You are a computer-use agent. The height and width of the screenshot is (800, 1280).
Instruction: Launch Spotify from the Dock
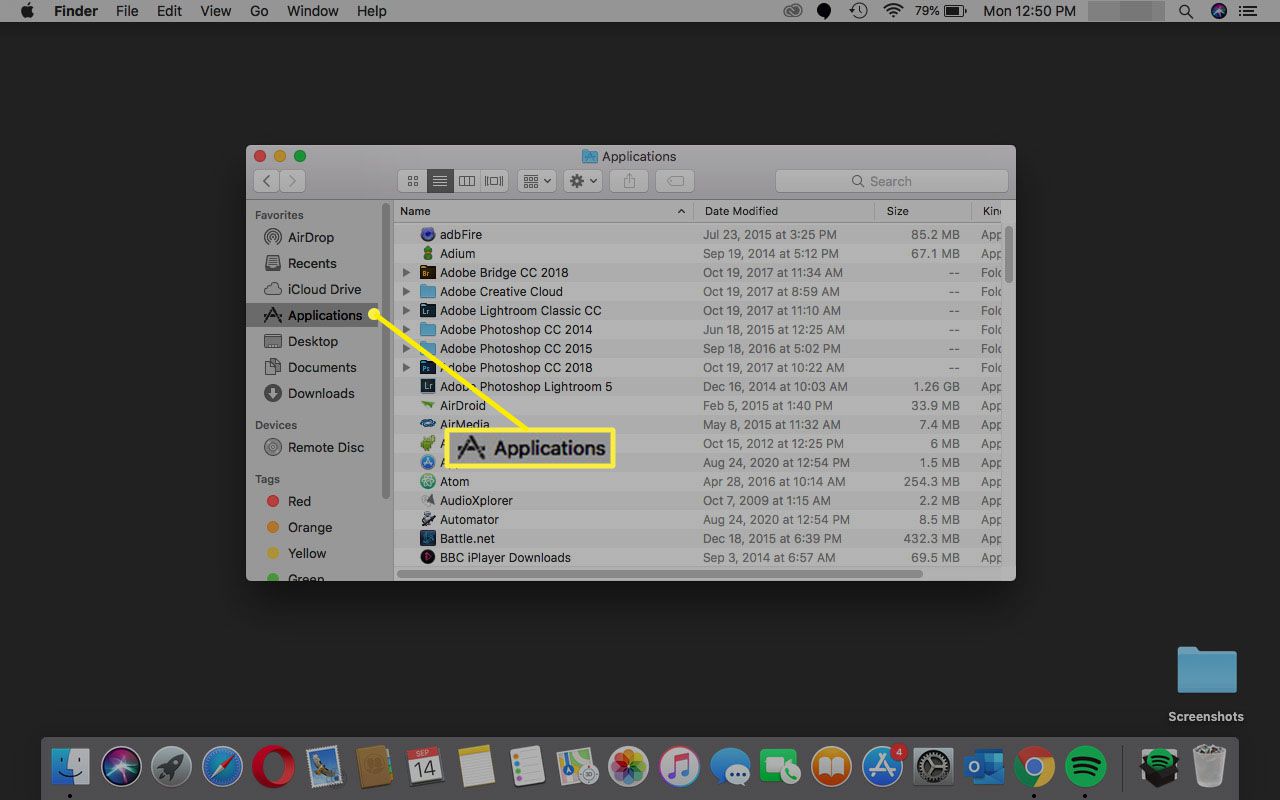(x=1086, y=768)
